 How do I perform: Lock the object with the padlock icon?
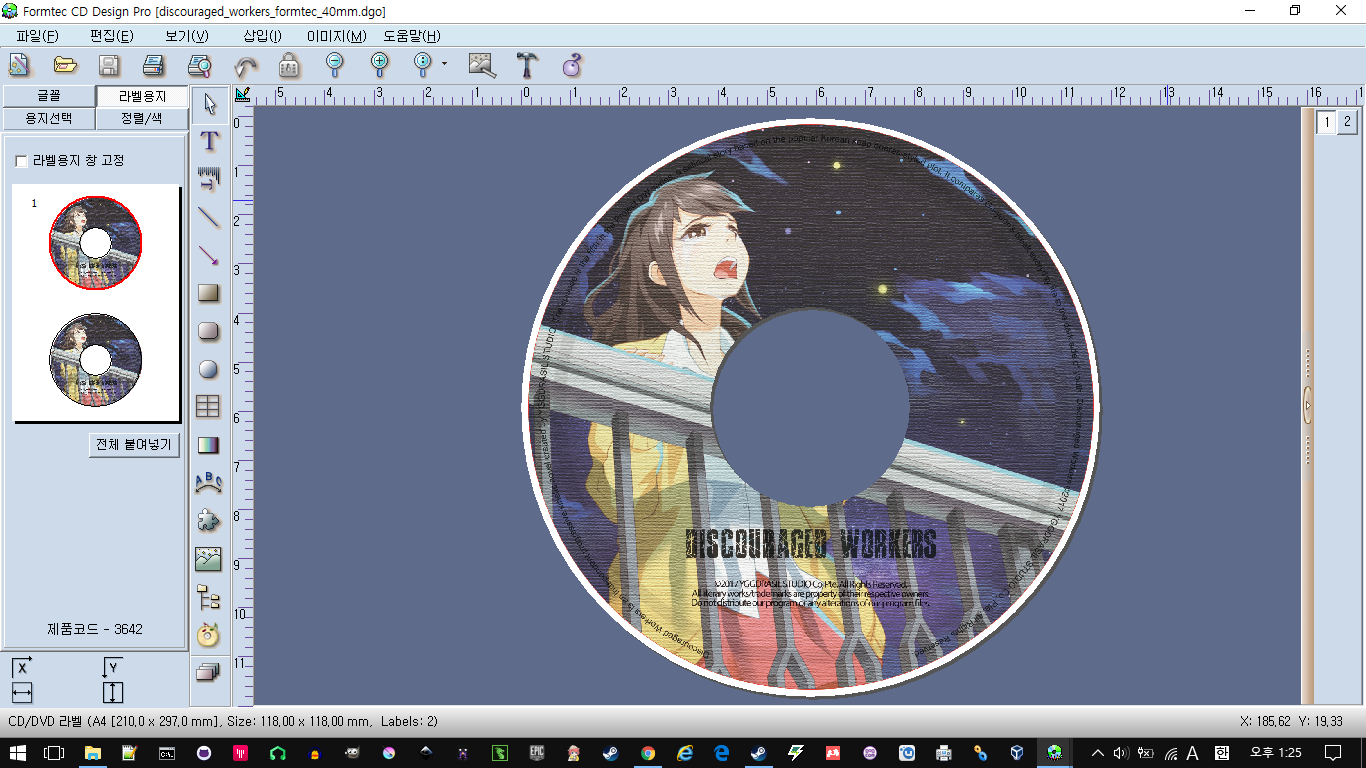click(x=289, y=66)
